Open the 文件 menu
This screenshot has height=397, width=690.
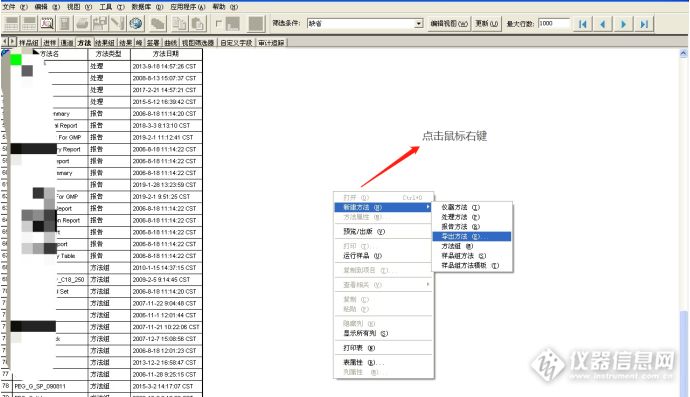click(x=15, y=7)
